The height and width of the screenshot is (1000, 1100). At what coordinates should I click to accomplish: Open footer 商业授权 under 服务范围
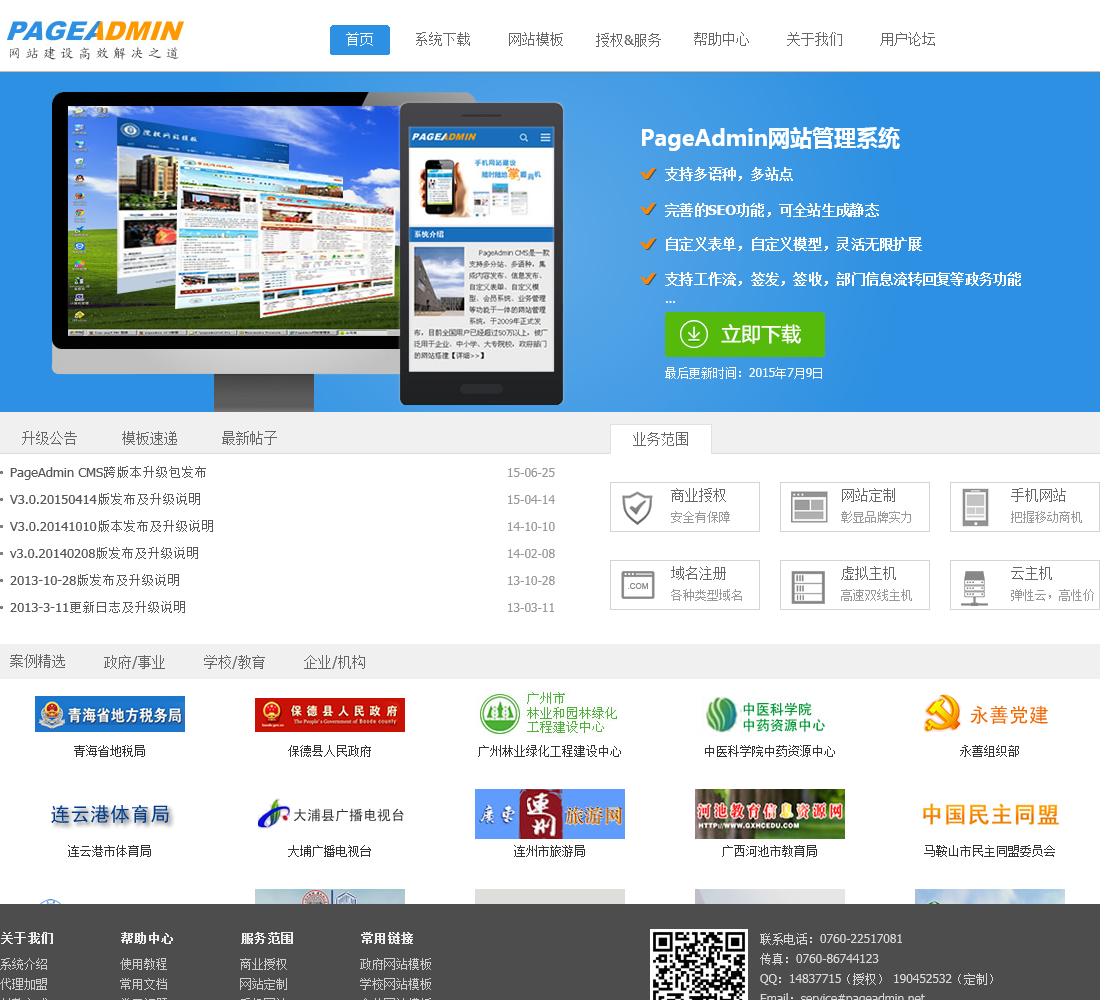coord(264,964)
